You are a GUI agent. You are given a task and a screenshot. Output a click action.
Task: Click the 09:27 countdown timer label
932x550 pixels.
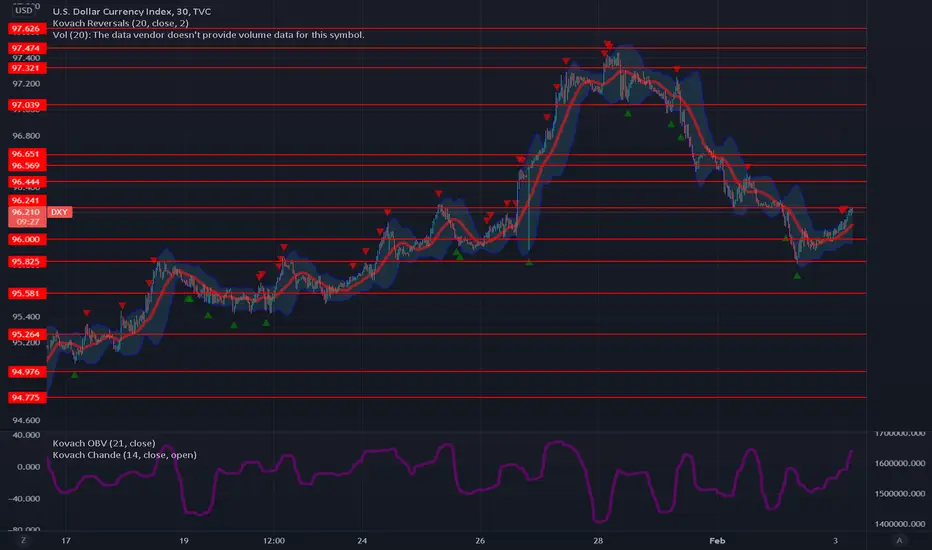(28, 222)
